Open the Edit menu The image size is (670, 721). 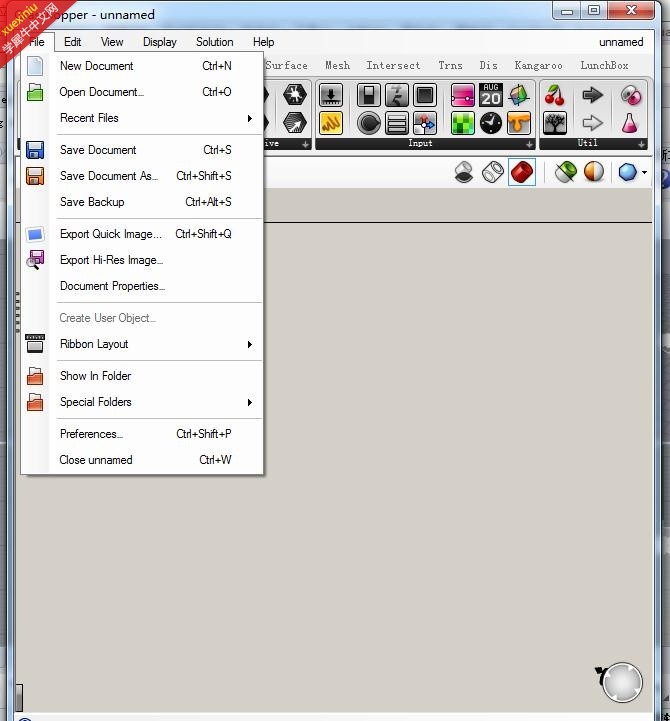(x=73, y=42)
